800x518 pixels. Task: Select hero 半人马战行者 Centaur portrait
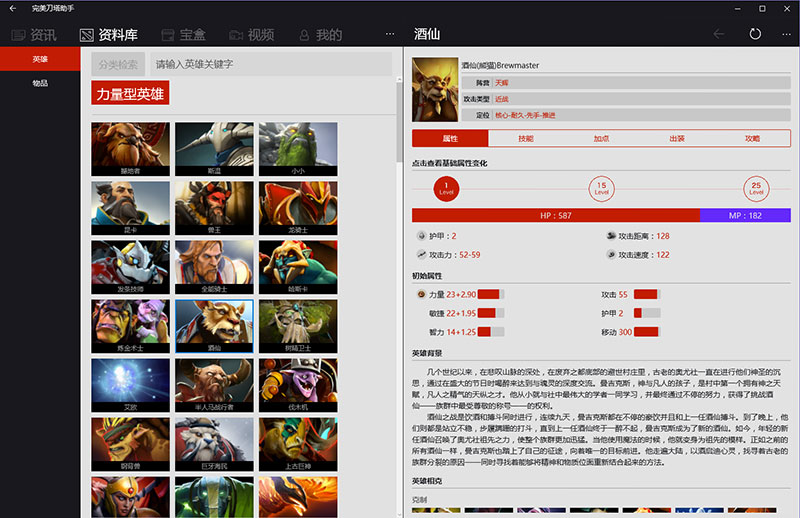tap(214, 385)
